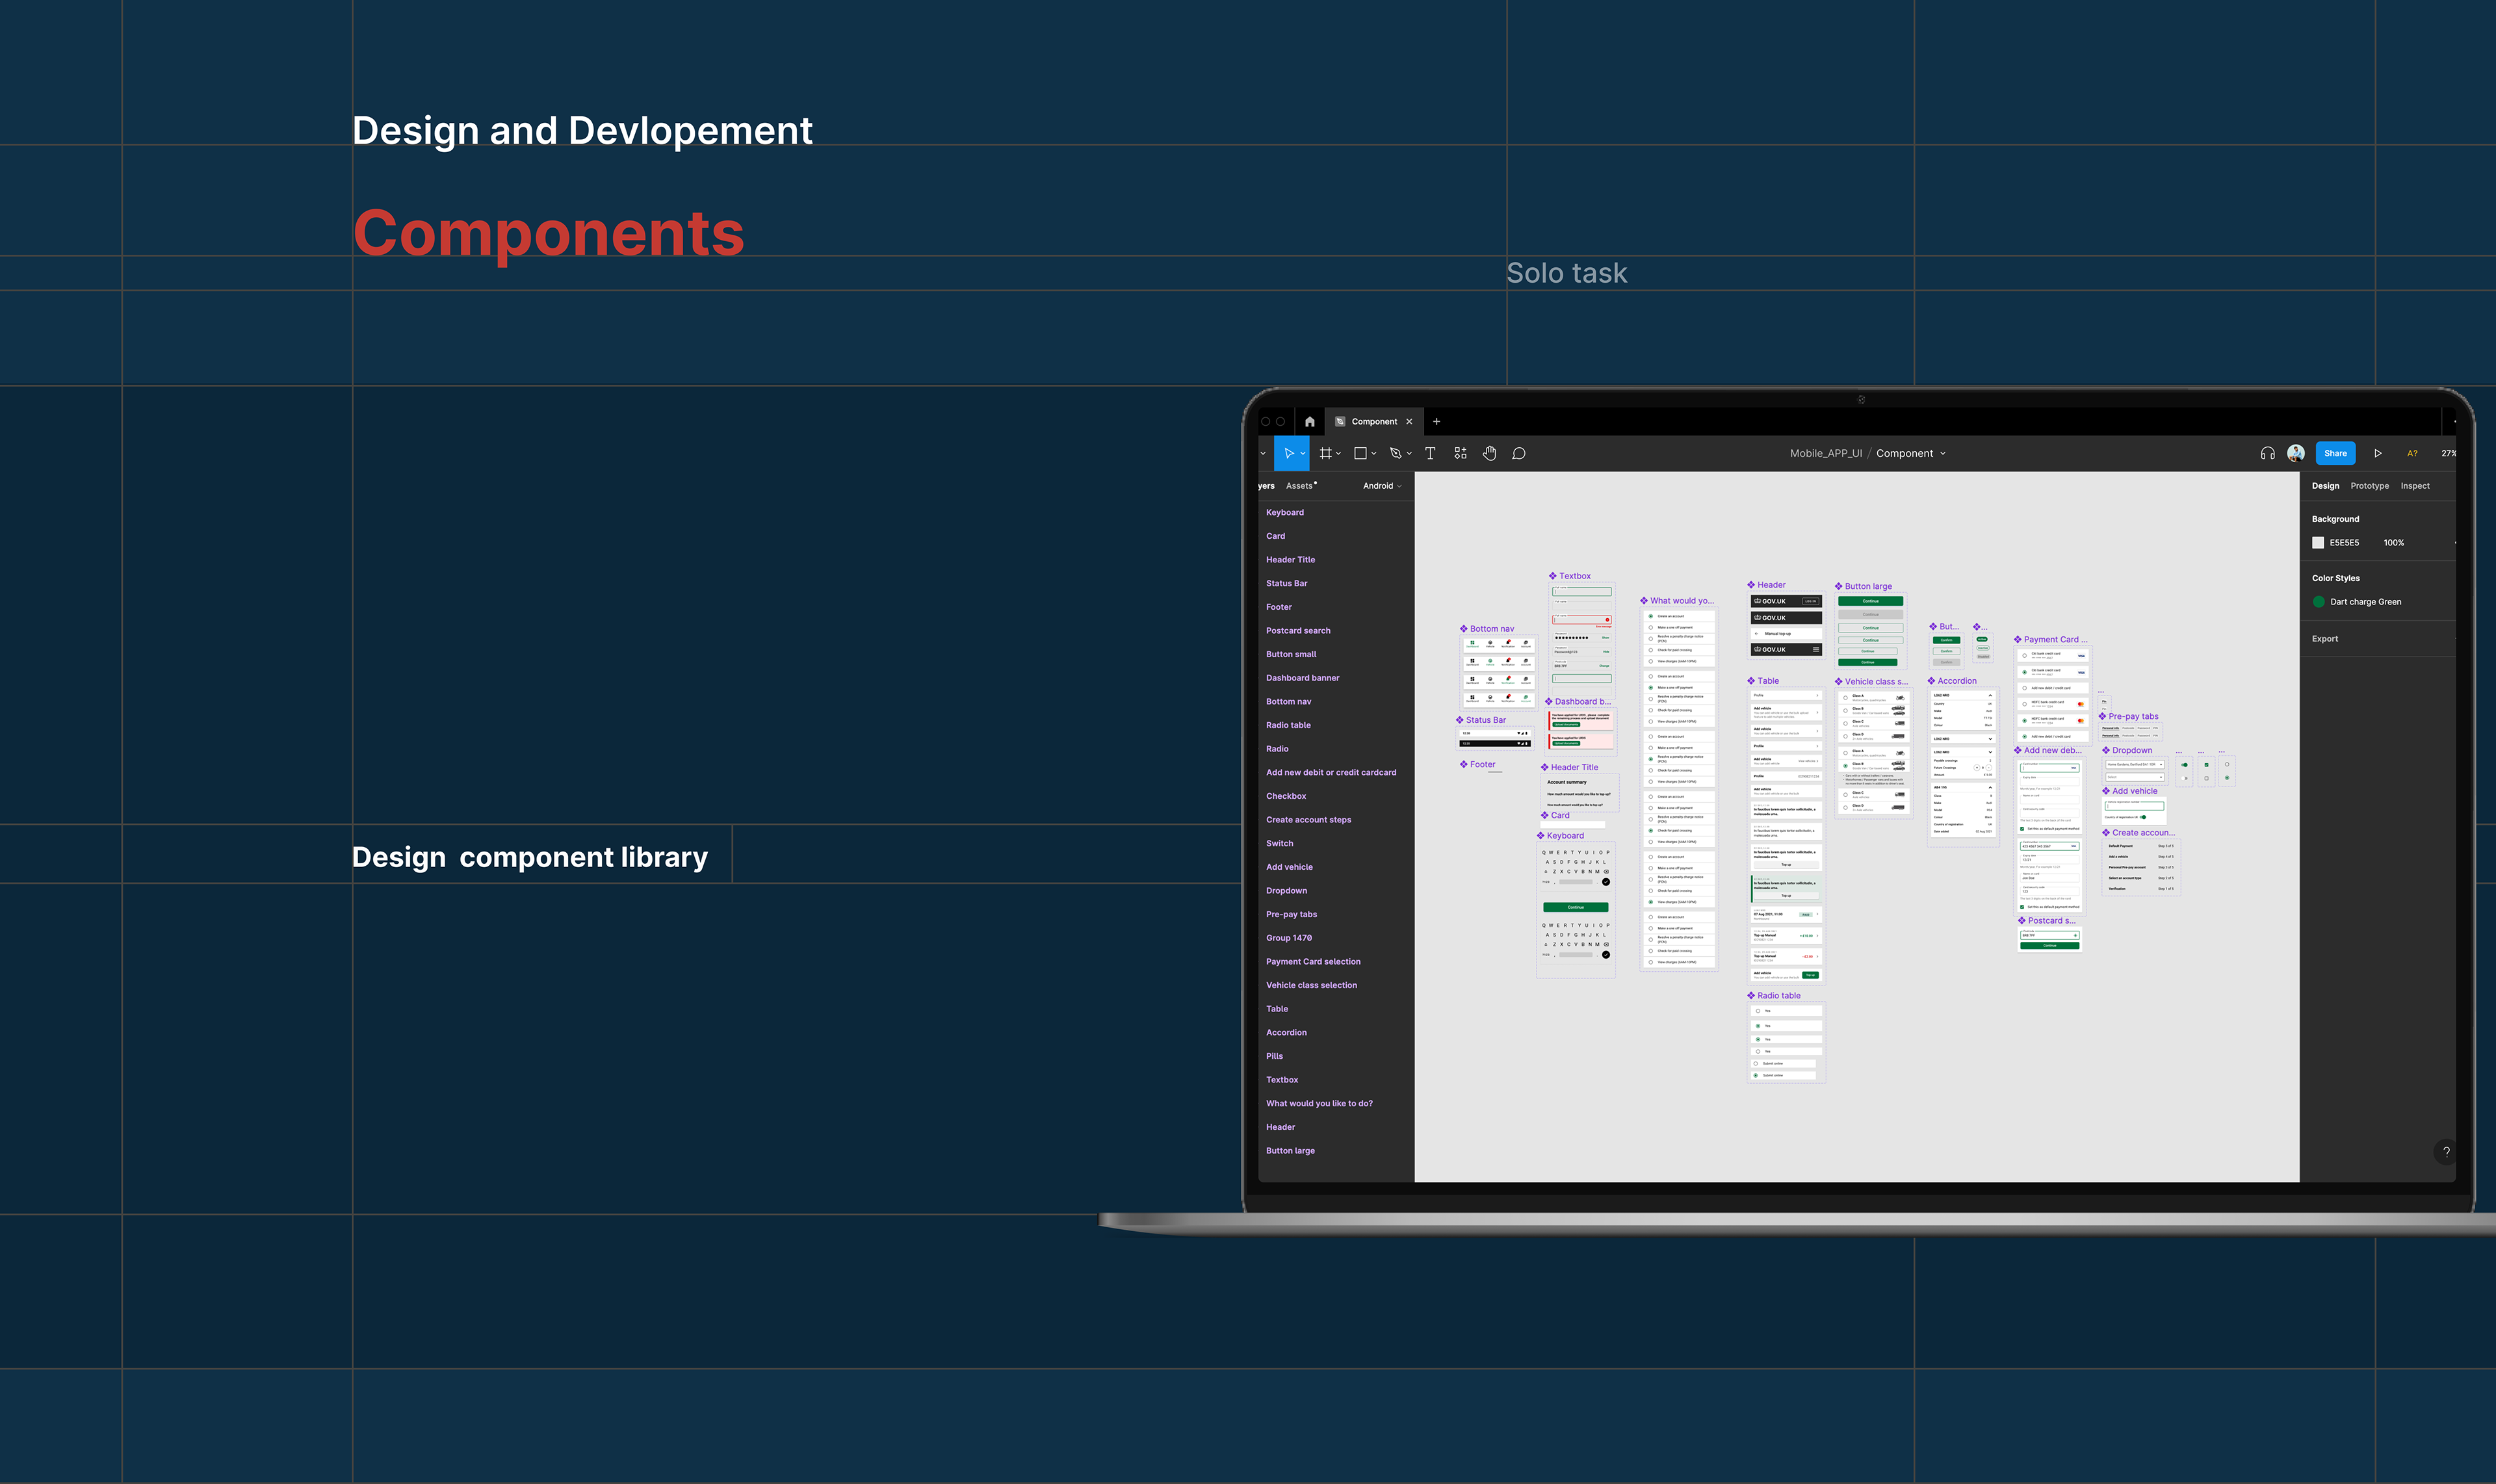2496x1484 pixels.
Task: Activate the Comment tool
Action: 1519,454
